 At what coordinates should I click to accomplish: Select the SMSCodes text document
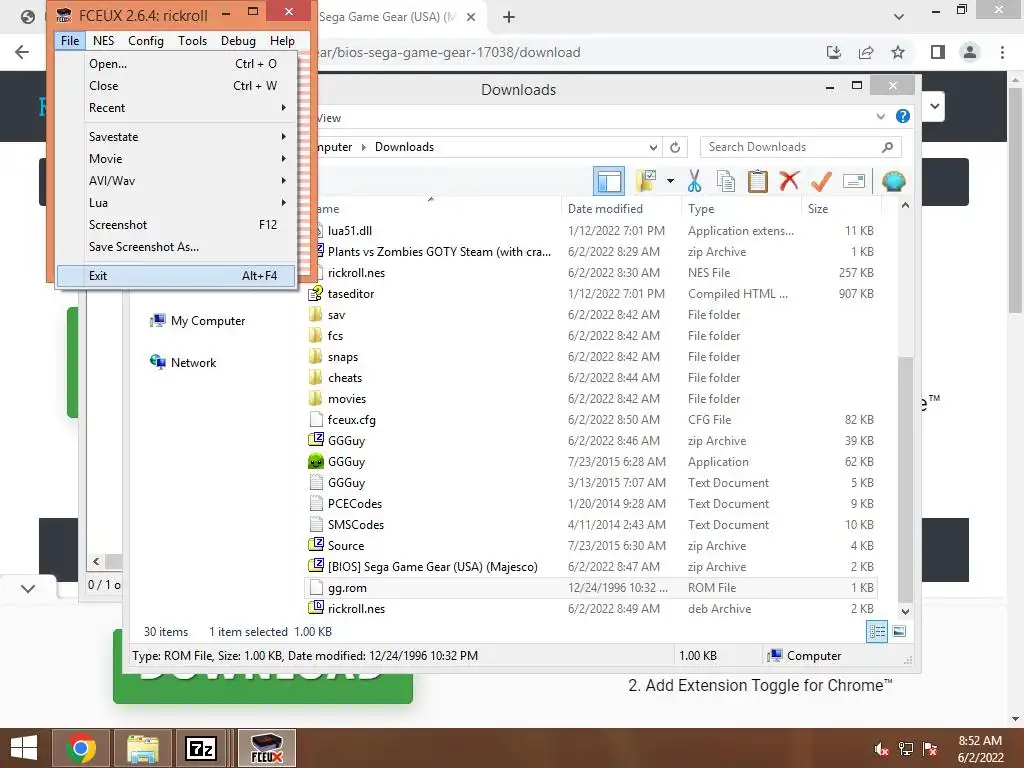(591, 524)
